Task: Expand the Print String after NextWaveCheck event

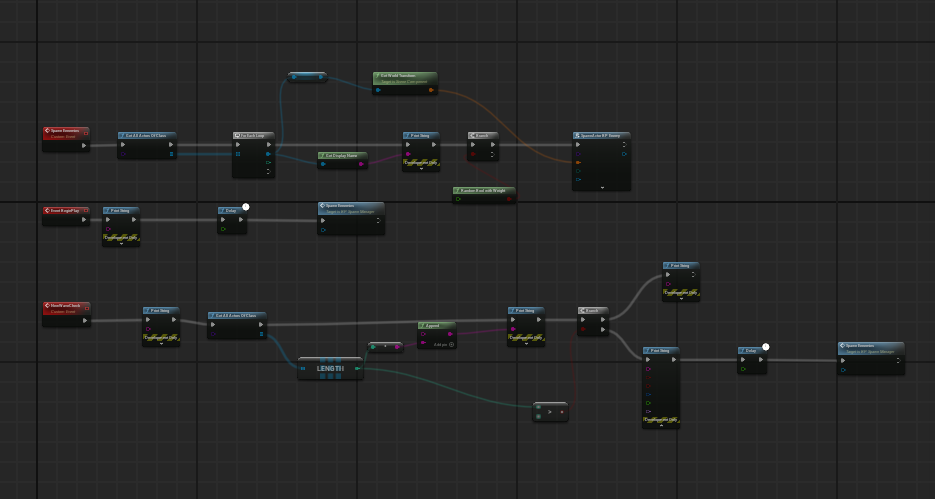Action: coord(161,343)
